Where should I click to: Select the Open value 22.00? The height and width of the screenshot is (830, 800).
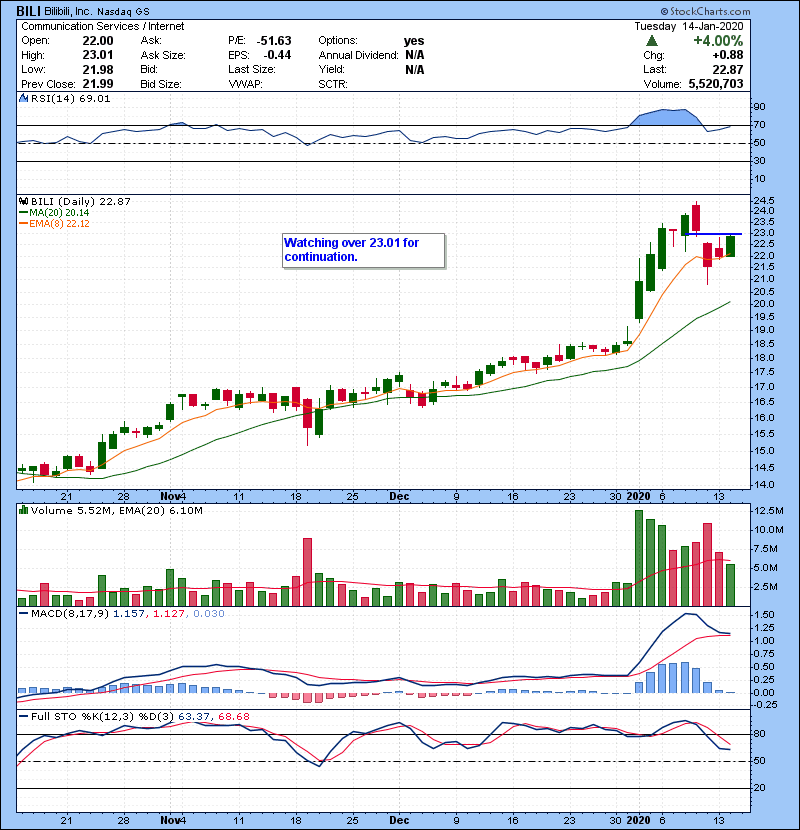pyautogui.click(x=98, y=41)
